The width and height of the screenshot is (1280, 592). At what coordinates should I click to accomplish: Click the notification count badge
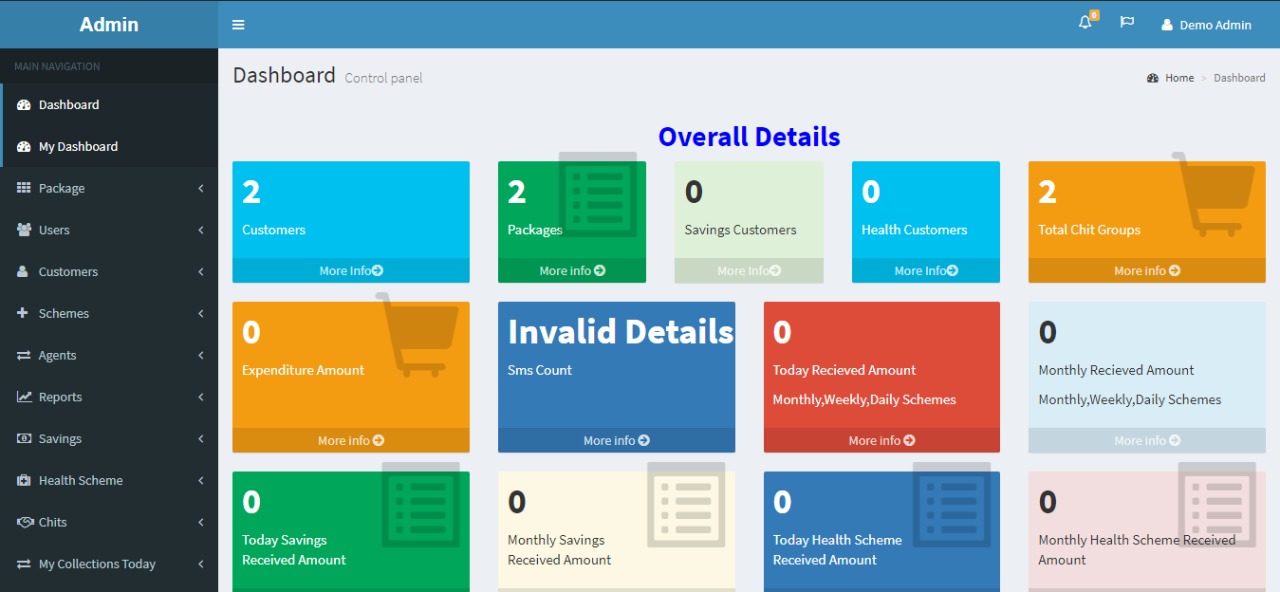click(1093, 14)
